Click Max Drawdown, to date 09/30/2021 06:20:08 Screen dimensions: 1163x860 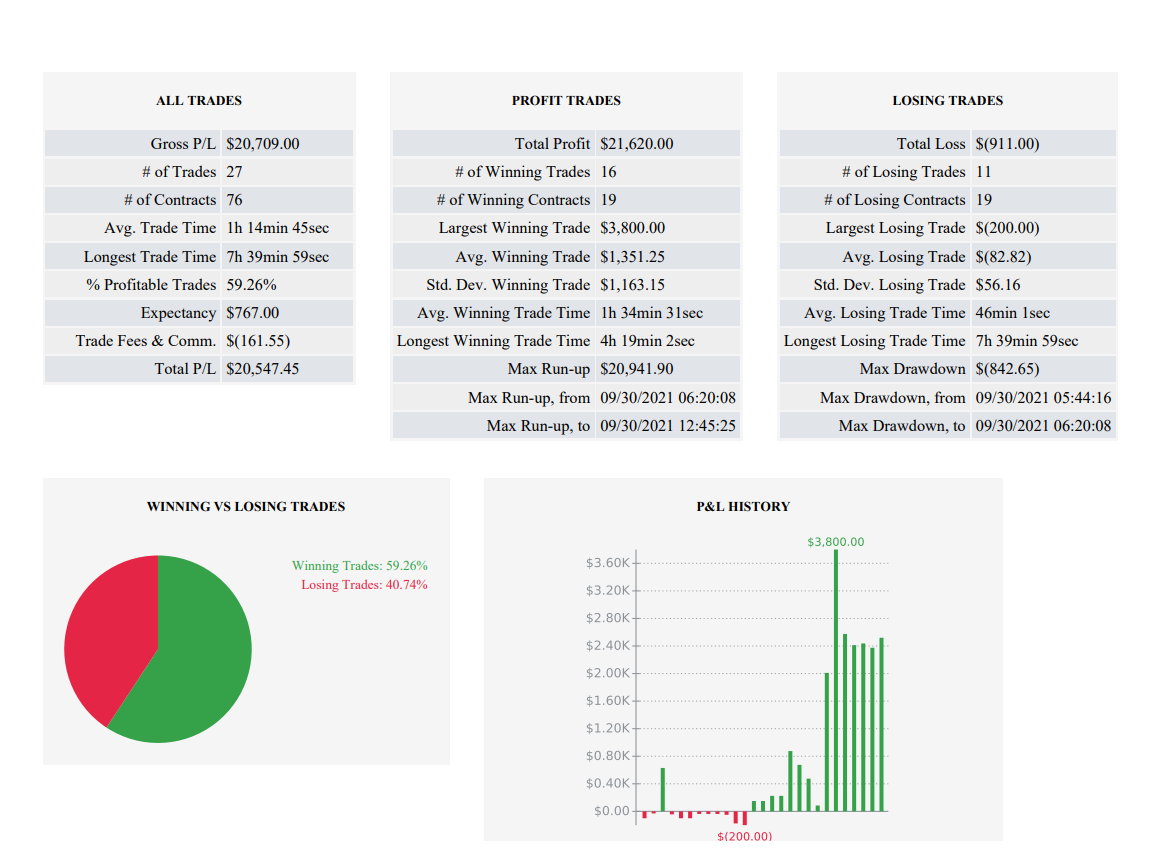[1043, 426]
